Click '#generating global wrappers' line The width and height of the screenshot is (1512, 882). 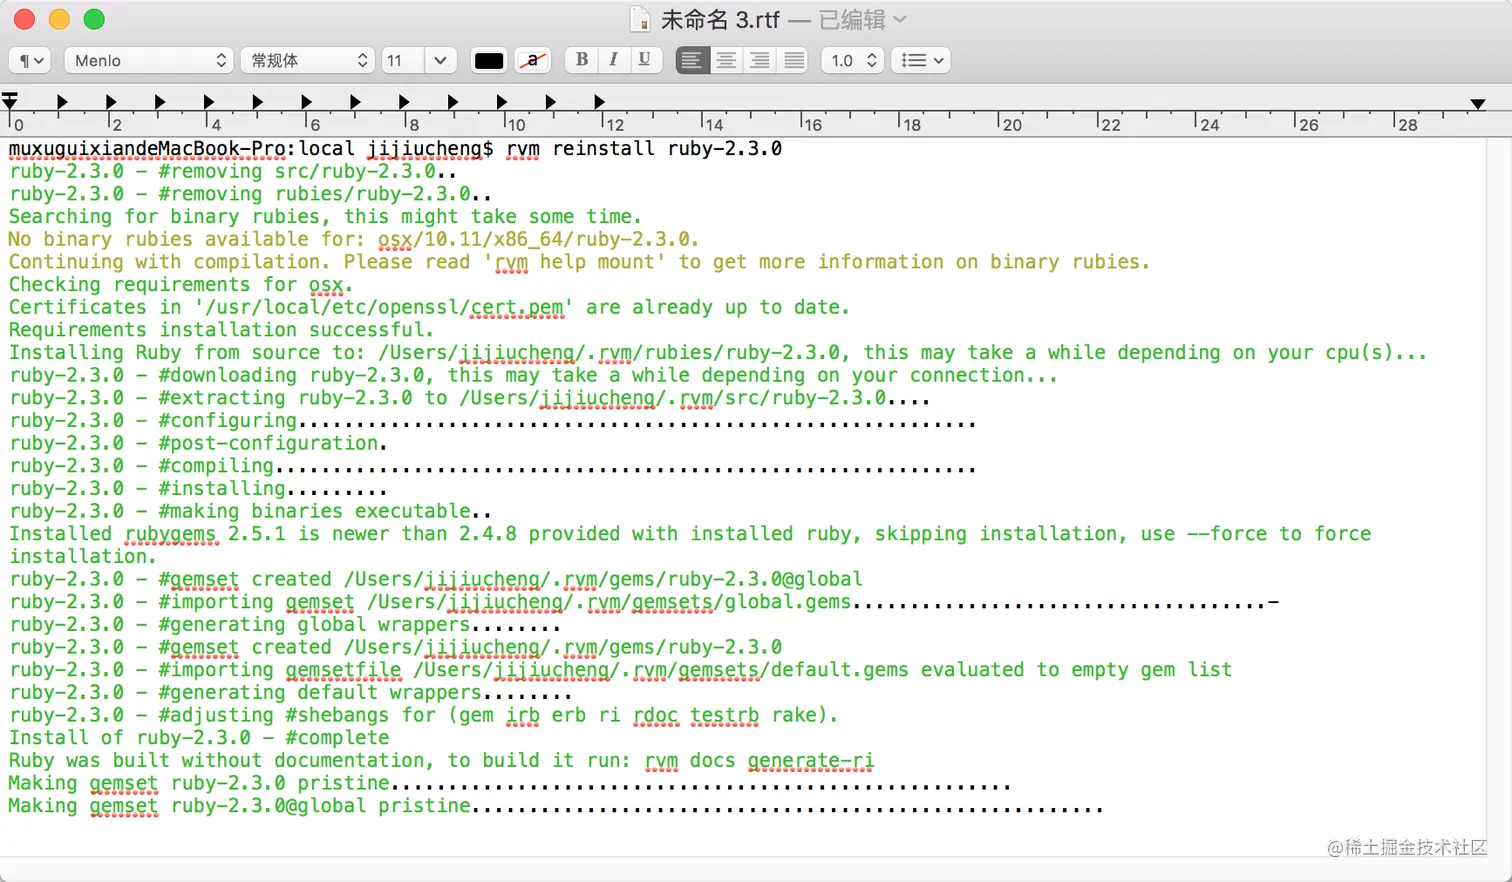[x=285, y=625]
